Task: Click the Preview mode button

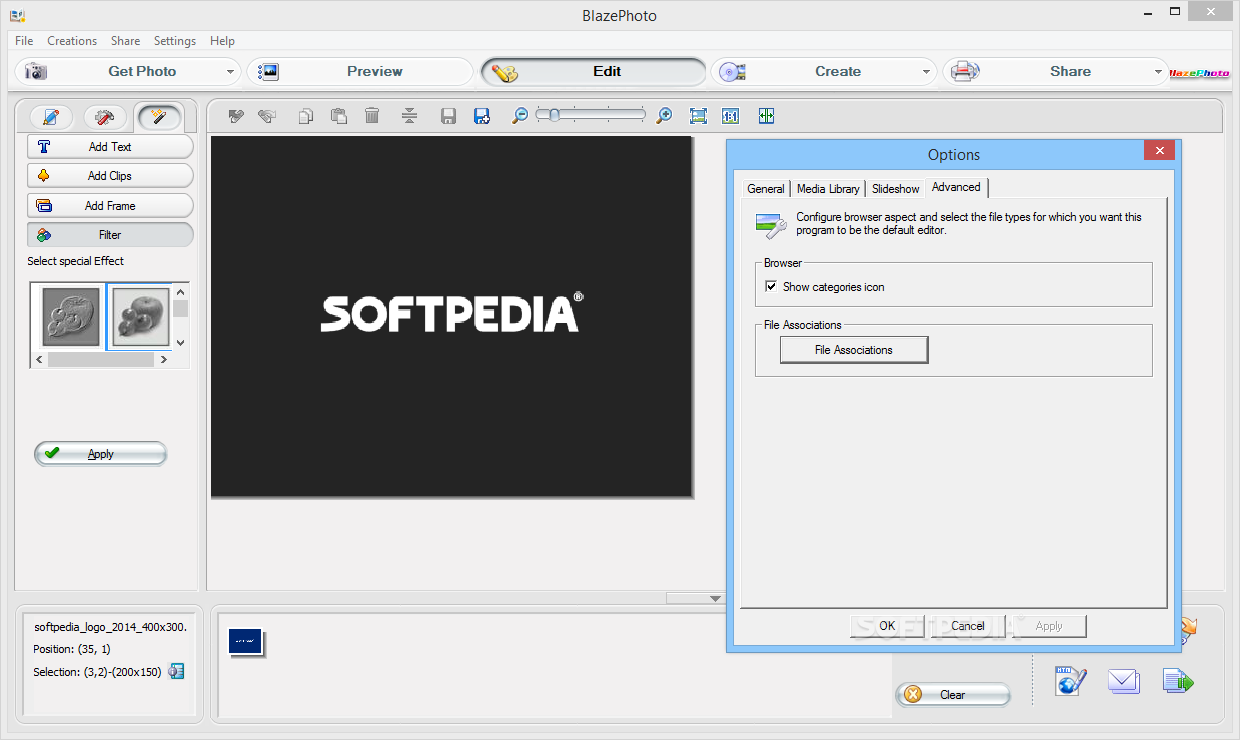Action: coord(360,72)
